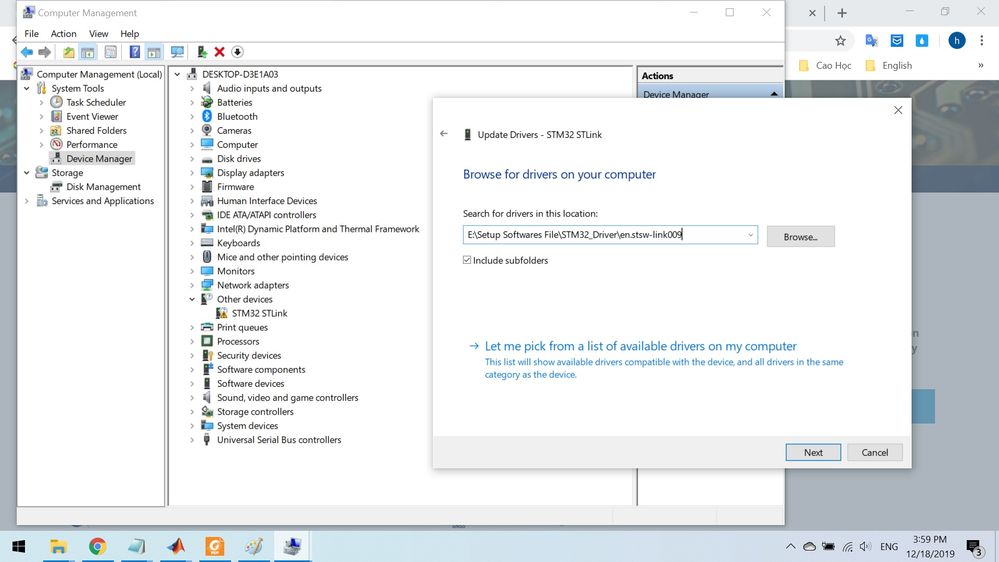Open the Chrome three-dot menu
999x562 pixels.
(982, 41)
